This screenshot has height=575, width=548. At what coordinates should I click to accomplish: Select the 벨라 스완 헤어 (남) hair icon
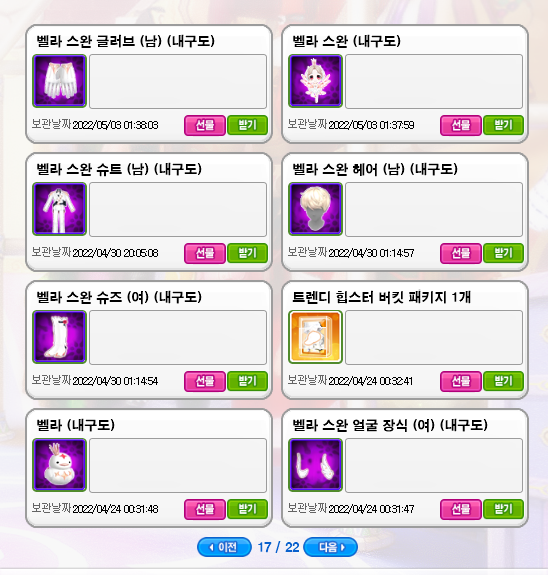click(x=315, y=209)
